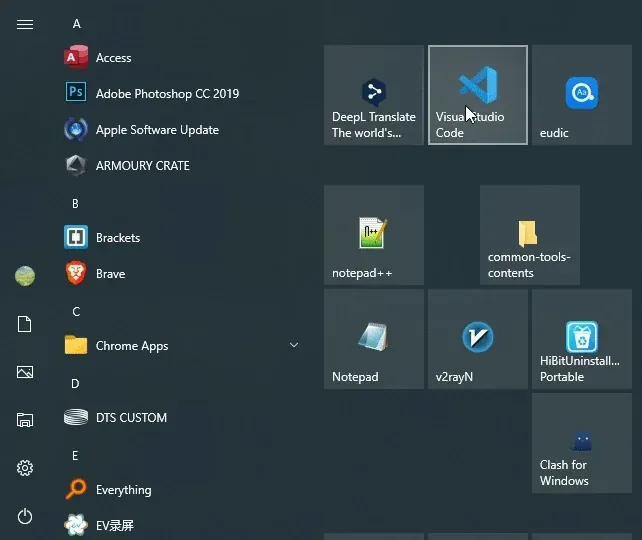Click the letter B section header
The height and width of the screenshot is (540, 642).
click(x=75, y=203)
